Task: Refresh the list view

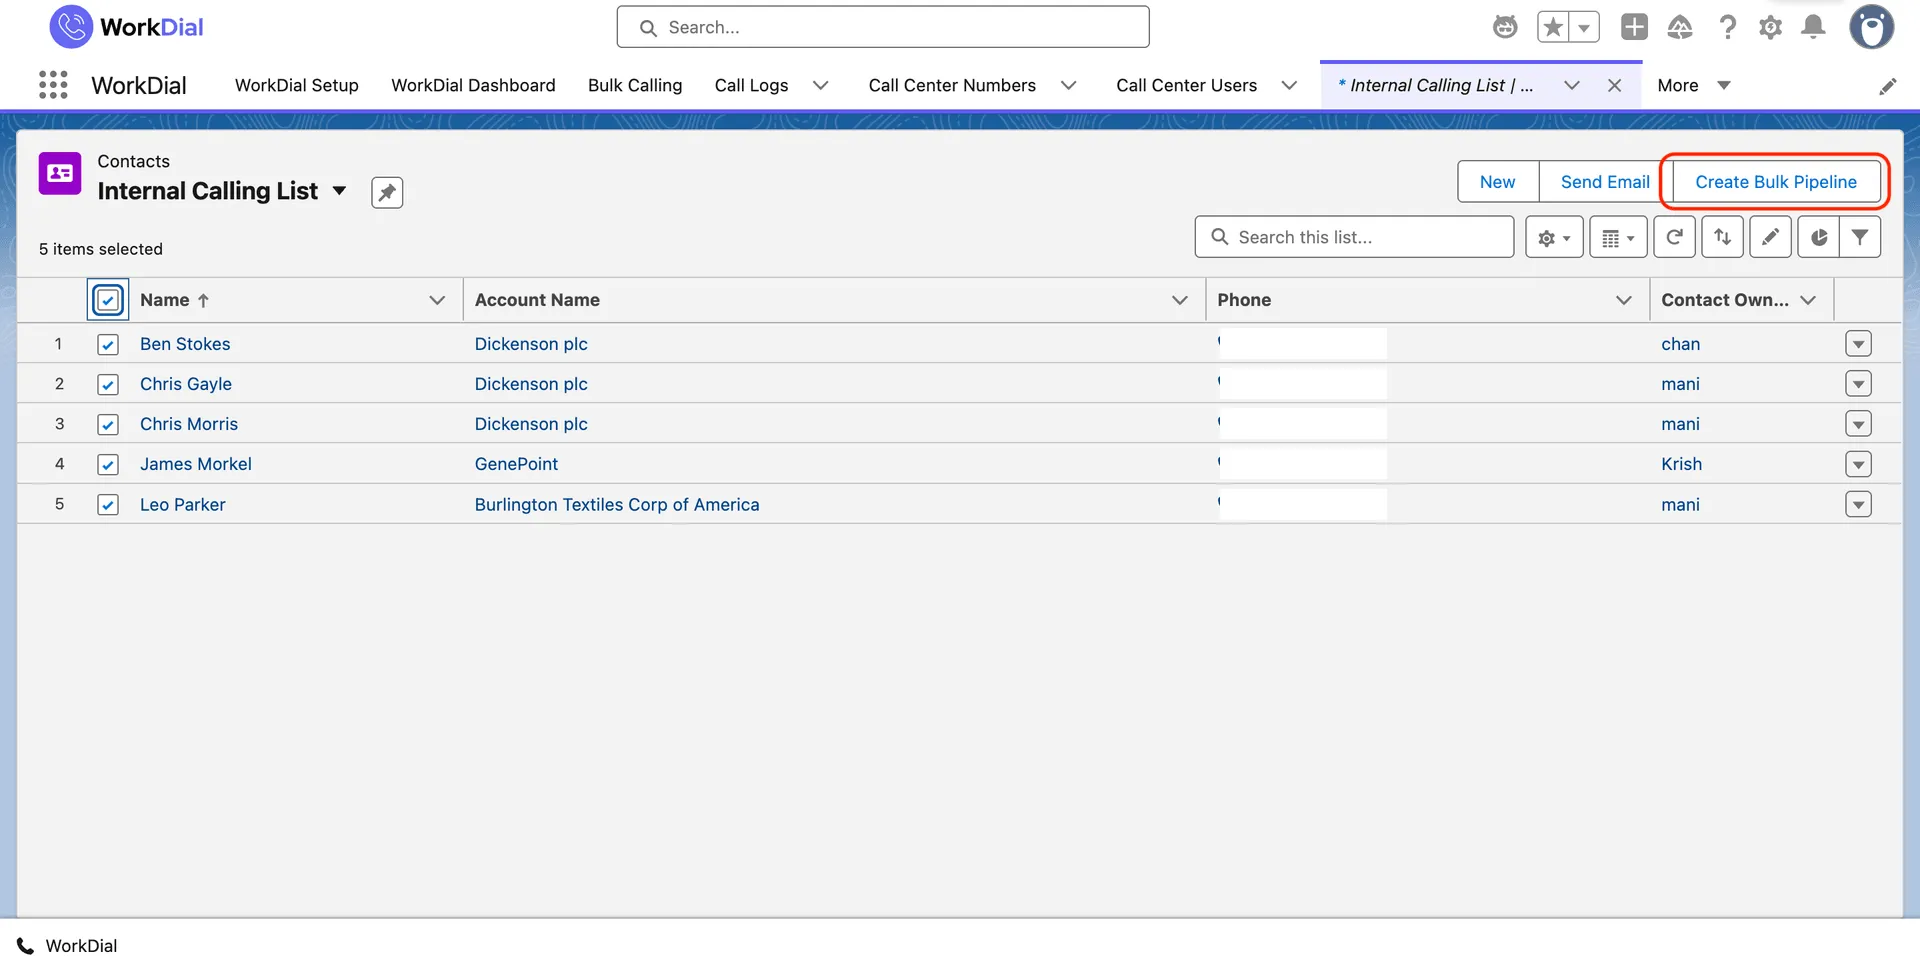Action: pos(1674,237)
